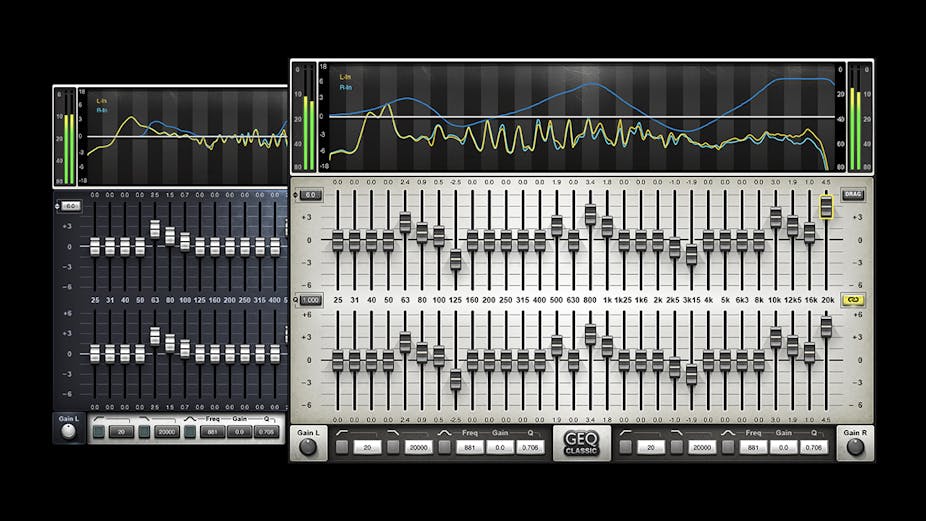Viewport: 926px width, 521px height.
Task: Toggle left channel high-pass filter button
Action: tap(342, 448)
